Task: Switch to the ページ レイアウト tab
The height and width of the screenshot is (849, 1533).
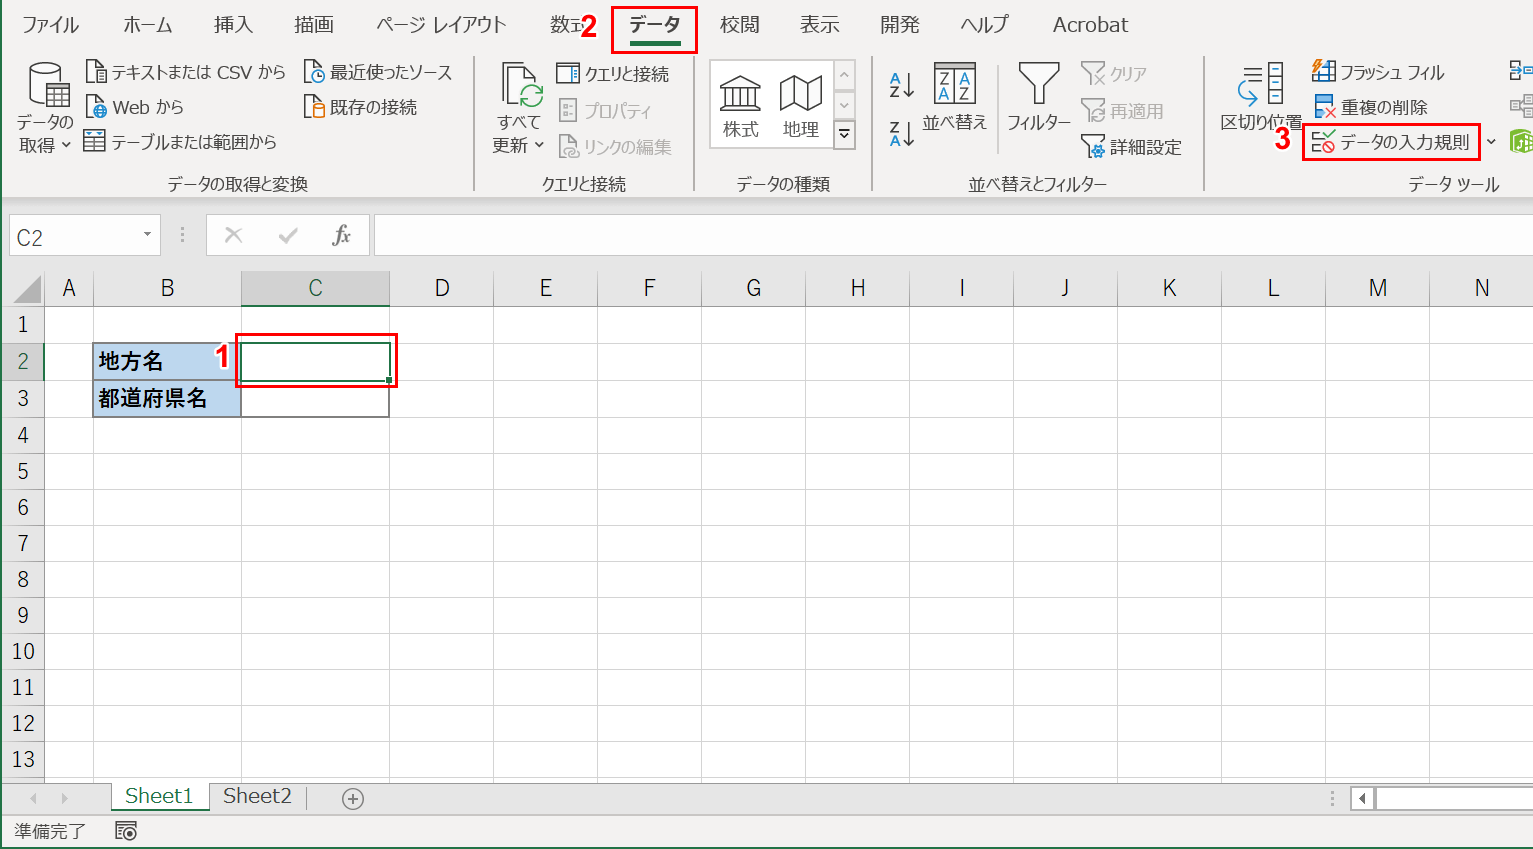Action: pyautogui.click(x=441, y=25)
